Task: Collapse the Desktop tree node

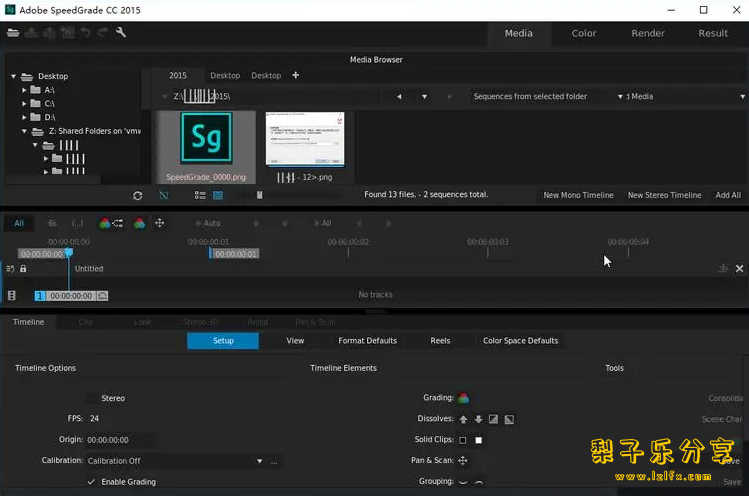Action: tap(13, 76)
